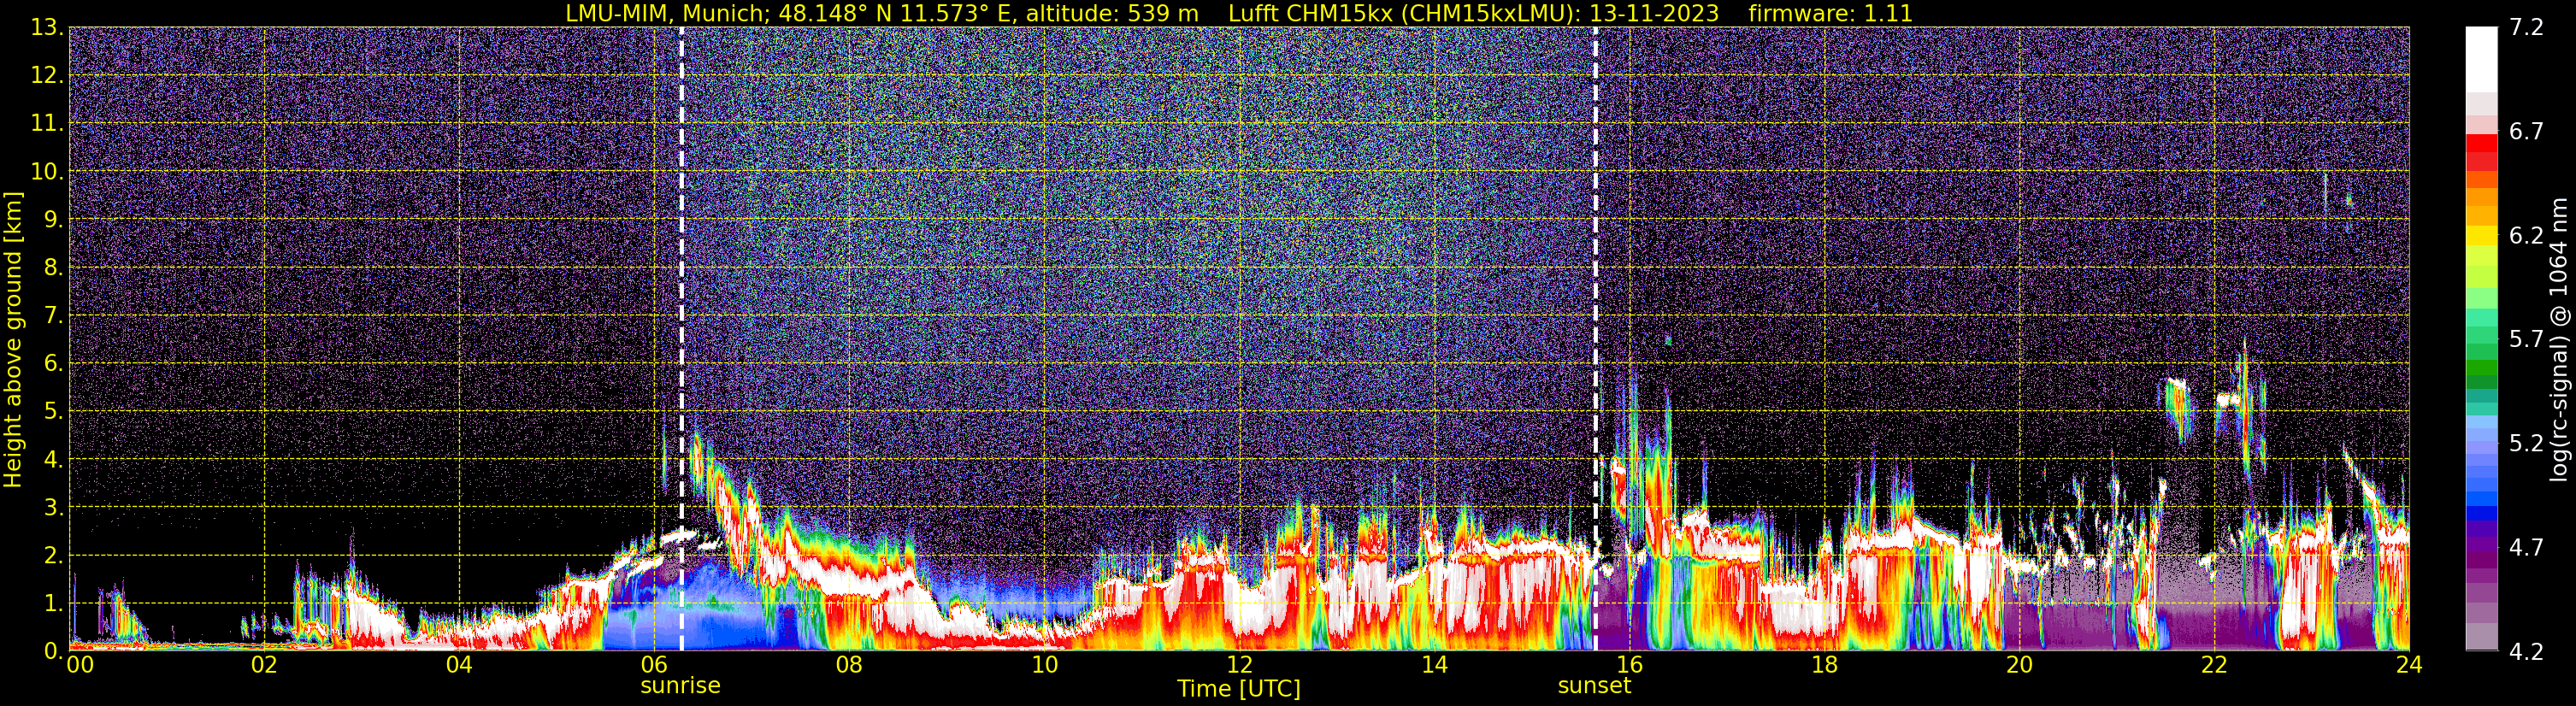Click the yellow segment of the colorbar

click(2481, 236)
